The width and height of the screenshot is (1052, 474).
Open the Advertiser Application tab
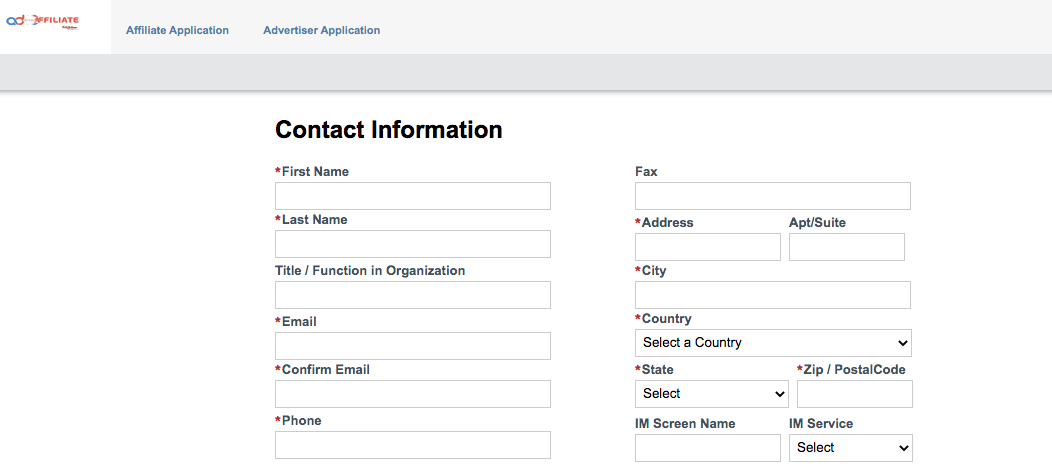point(321,30)
